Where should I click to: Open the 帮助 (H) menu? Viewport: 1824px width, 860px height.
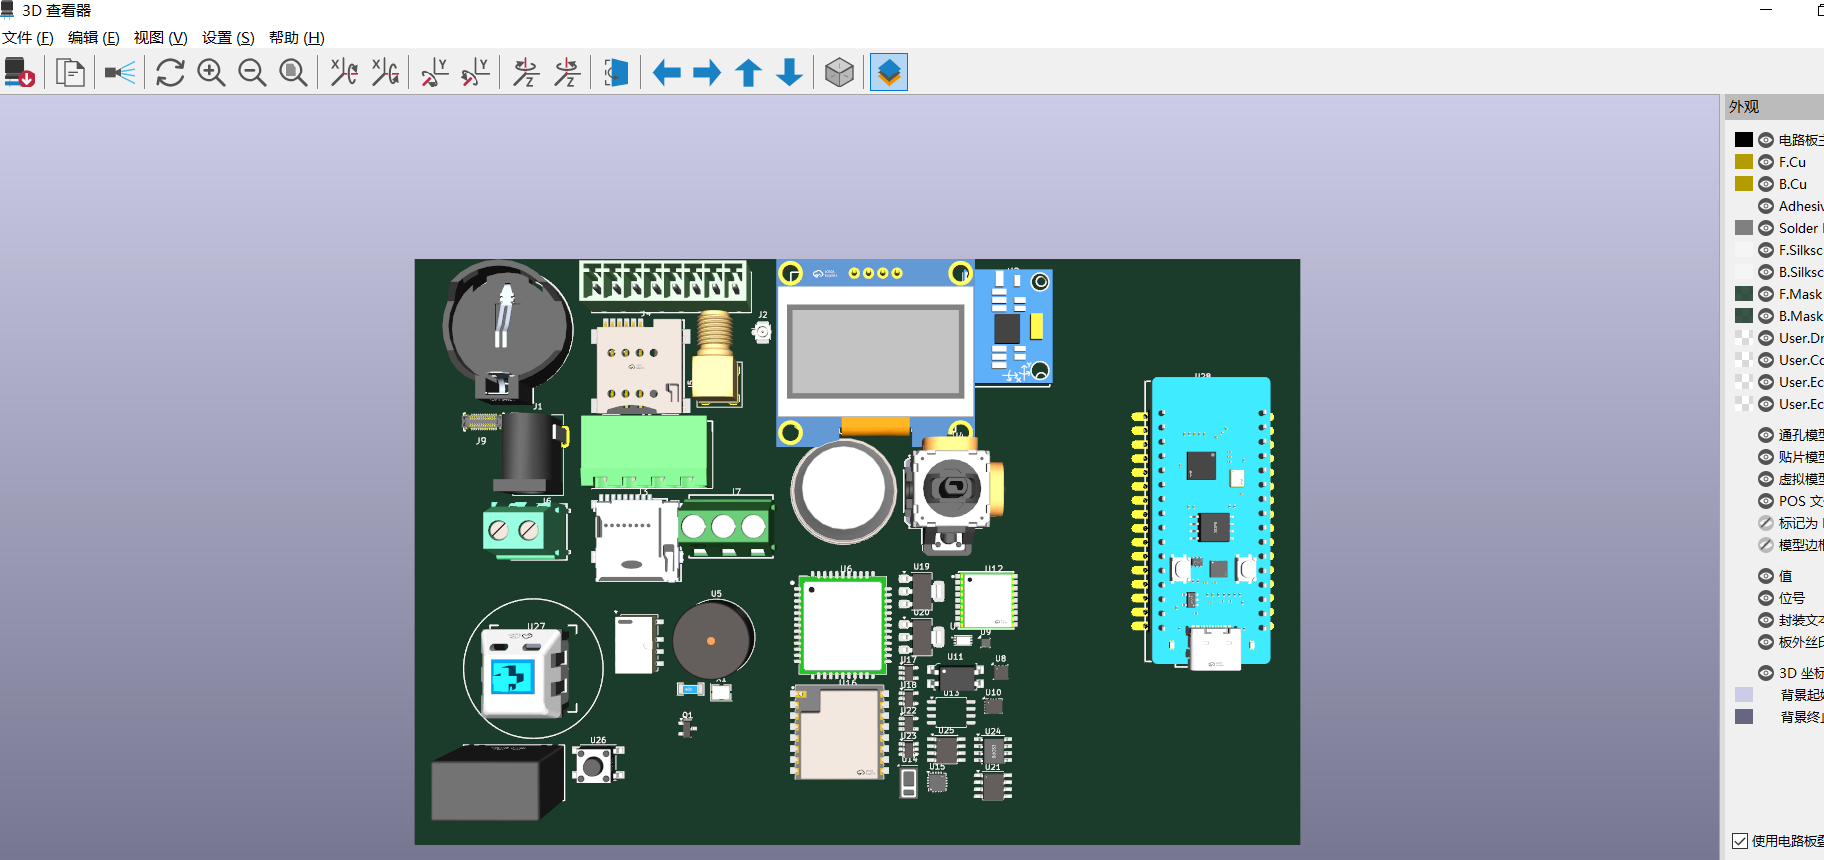(296, 38)
